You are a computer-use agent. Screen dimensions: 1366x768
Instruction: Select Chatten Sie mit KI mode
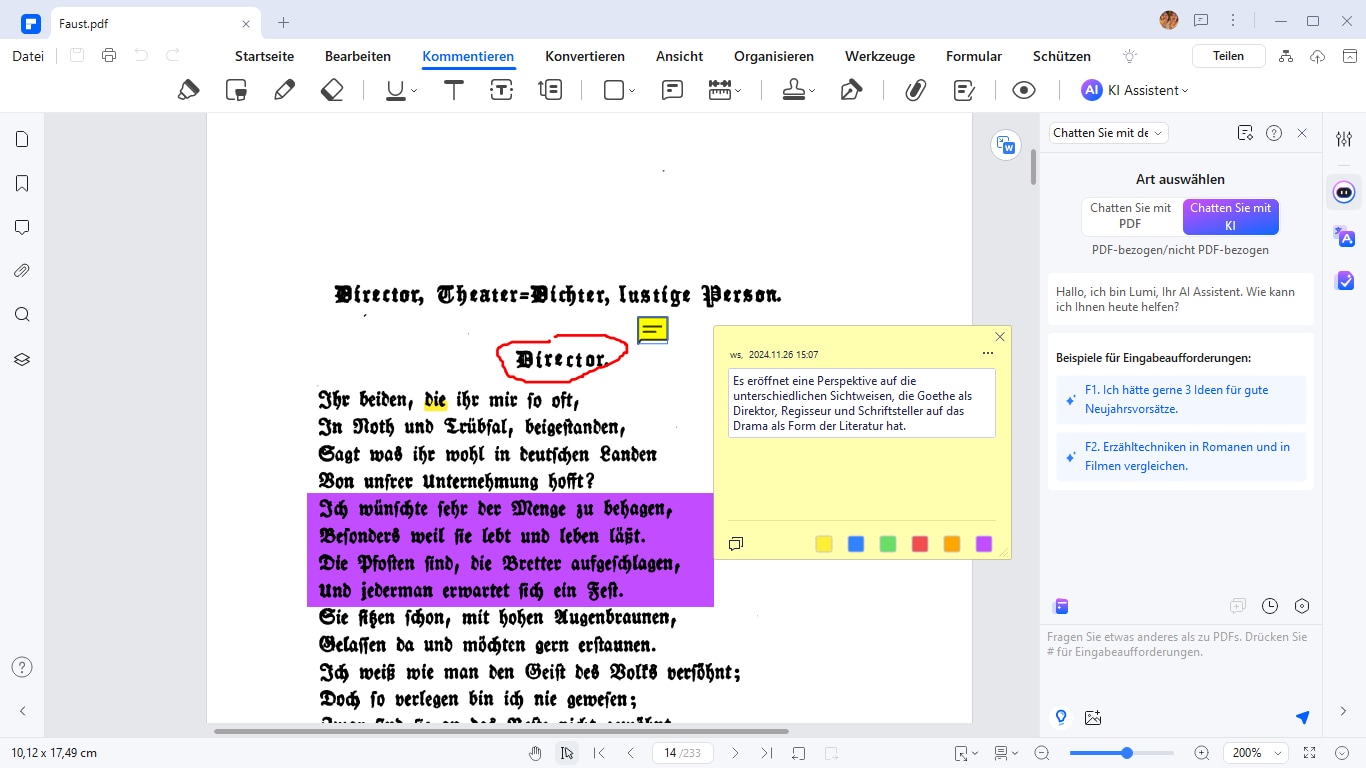pos(1230,216)
